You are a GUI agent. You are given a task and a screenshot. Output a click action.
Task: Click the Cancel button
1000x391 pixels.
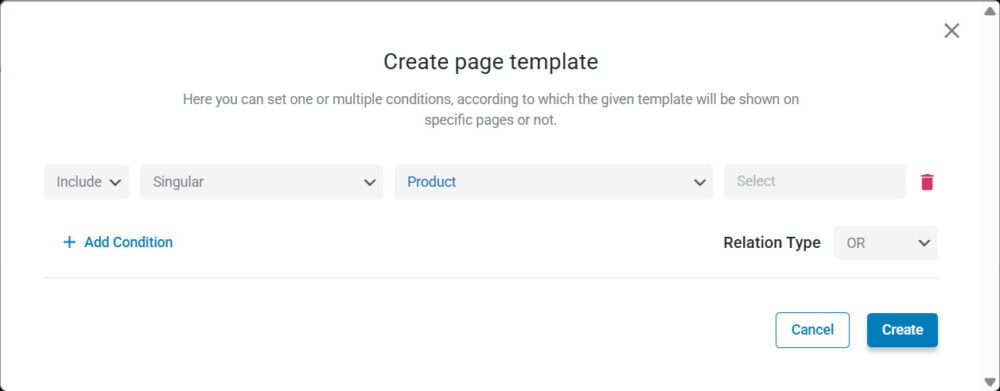coord(812,330)
